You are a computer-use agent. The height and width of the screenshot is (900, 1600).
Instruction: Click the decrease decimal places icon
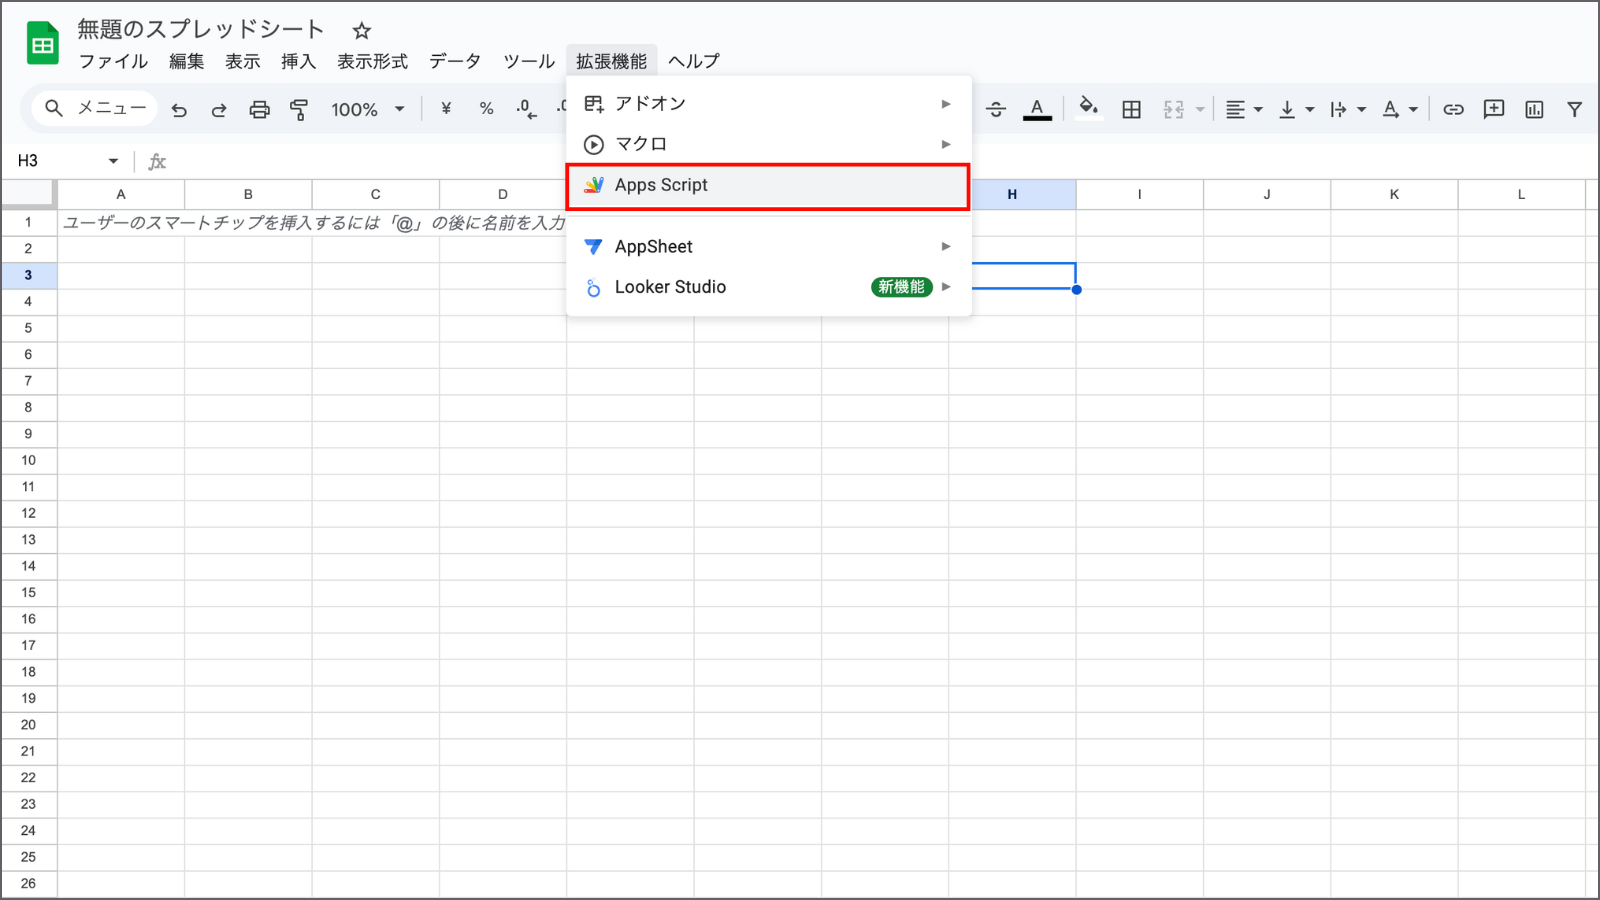pyautogui.click(x=526, y=109)
